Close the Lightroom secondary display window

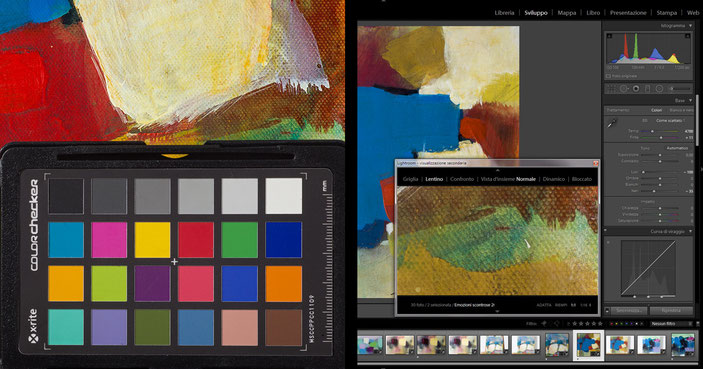tap(596, 163)
